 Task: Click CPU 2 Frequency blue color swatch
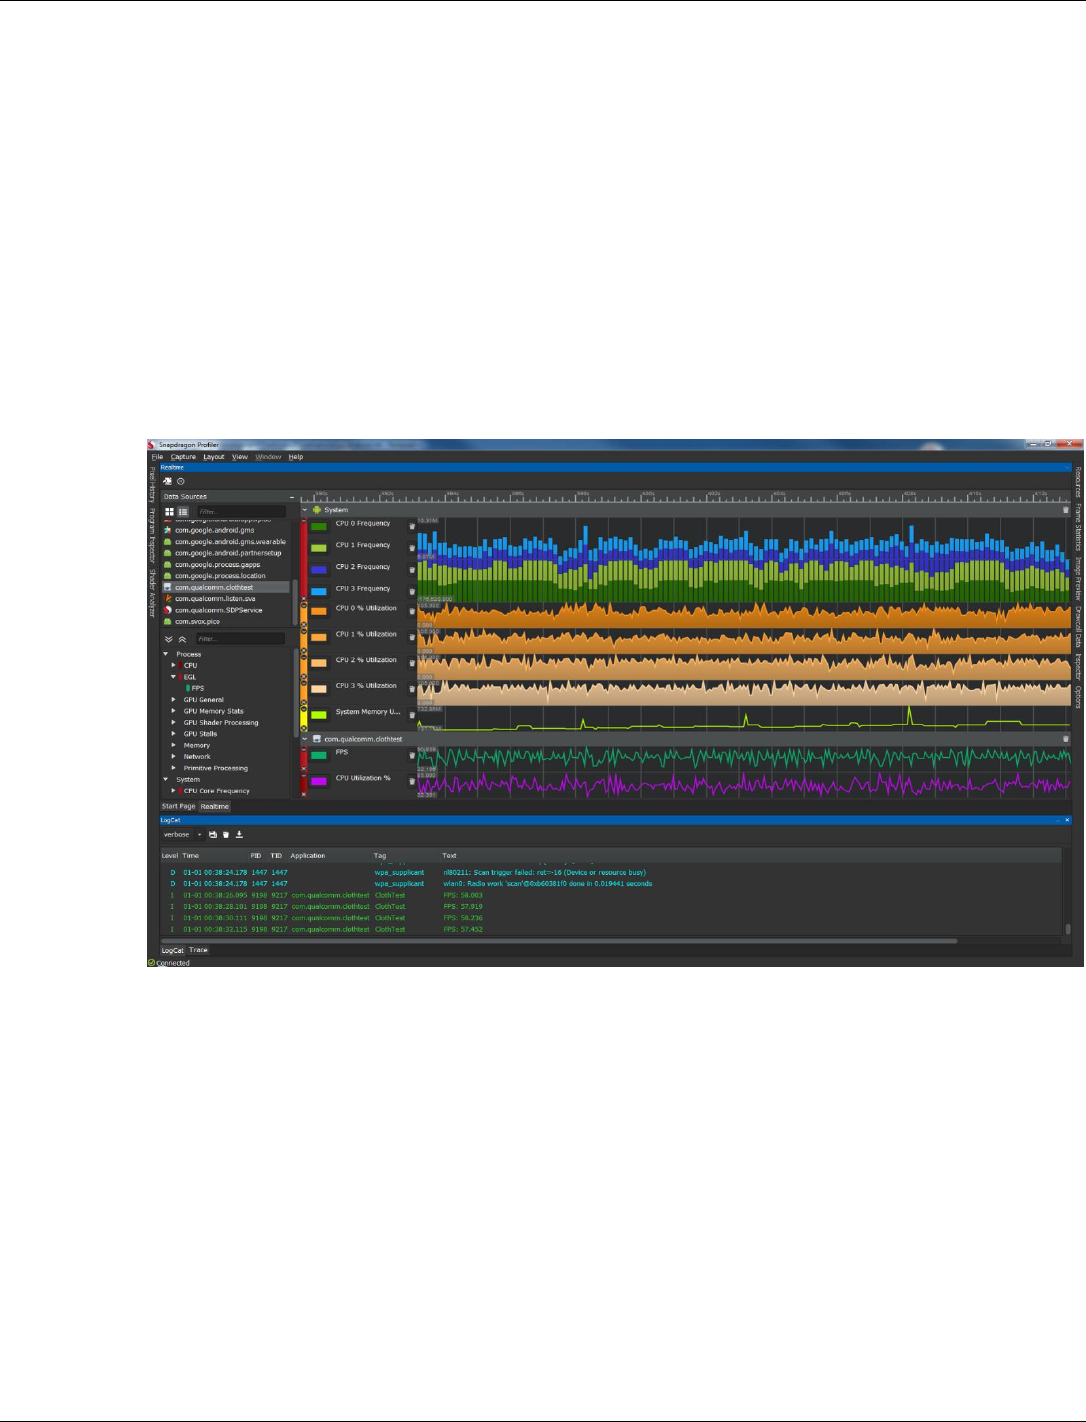tap(319, 569)
